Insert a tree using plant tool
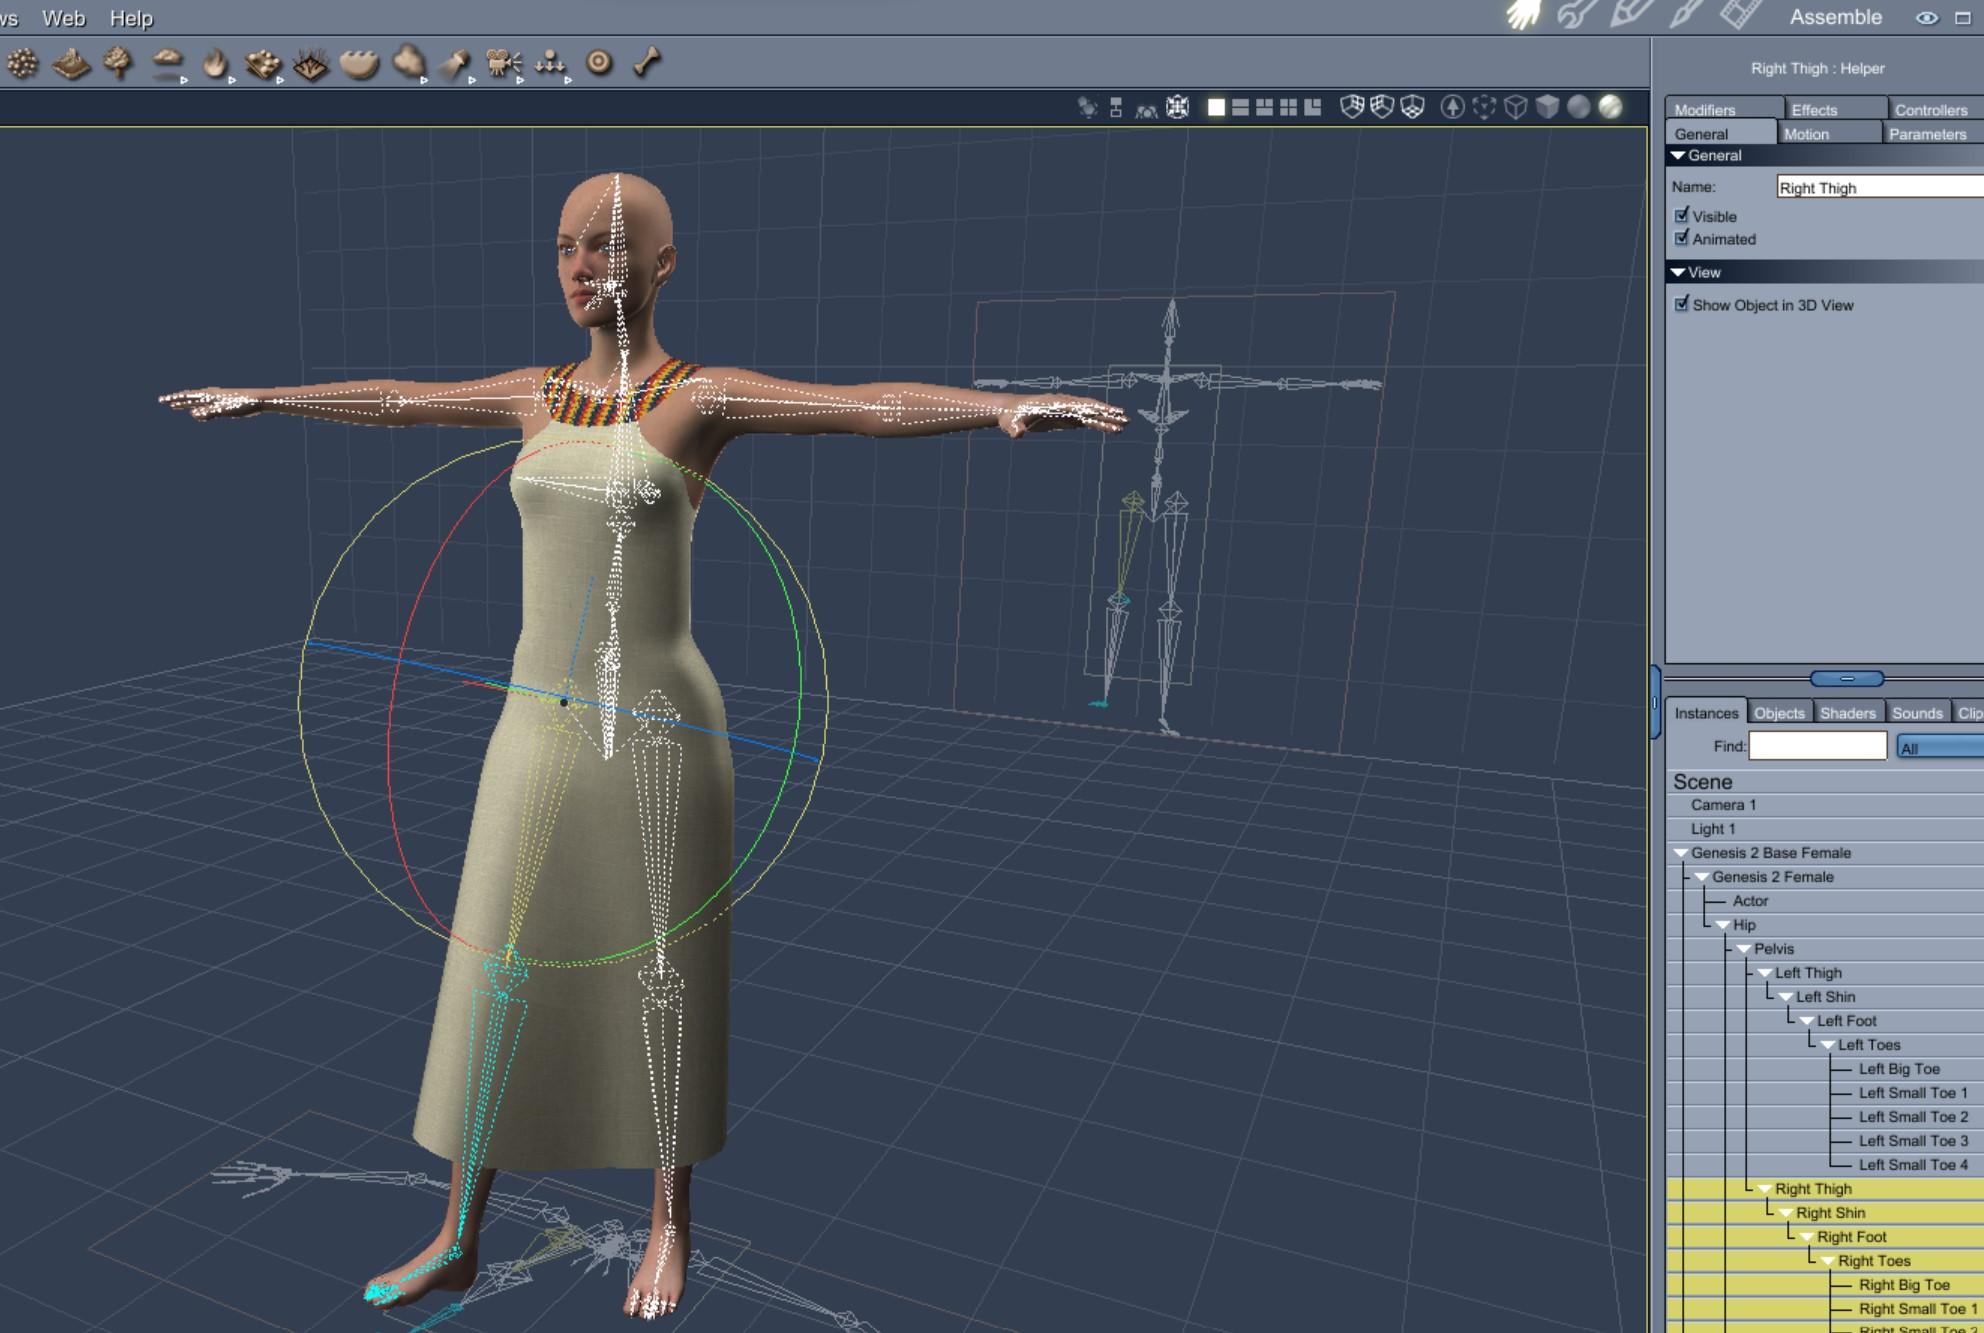Screen dimensions: 1984x1333 [x=118, y=63]
